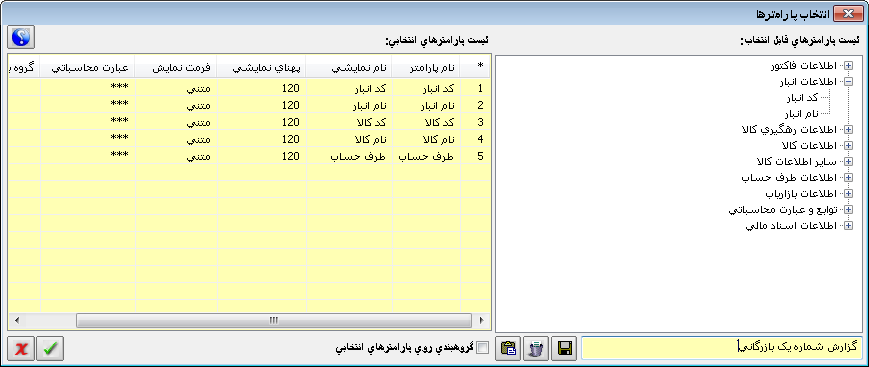The width and height of the screenshot is (869, 367).
Task: Expand the اطلاعات طرف حساب node
Action: pos(847,178)
